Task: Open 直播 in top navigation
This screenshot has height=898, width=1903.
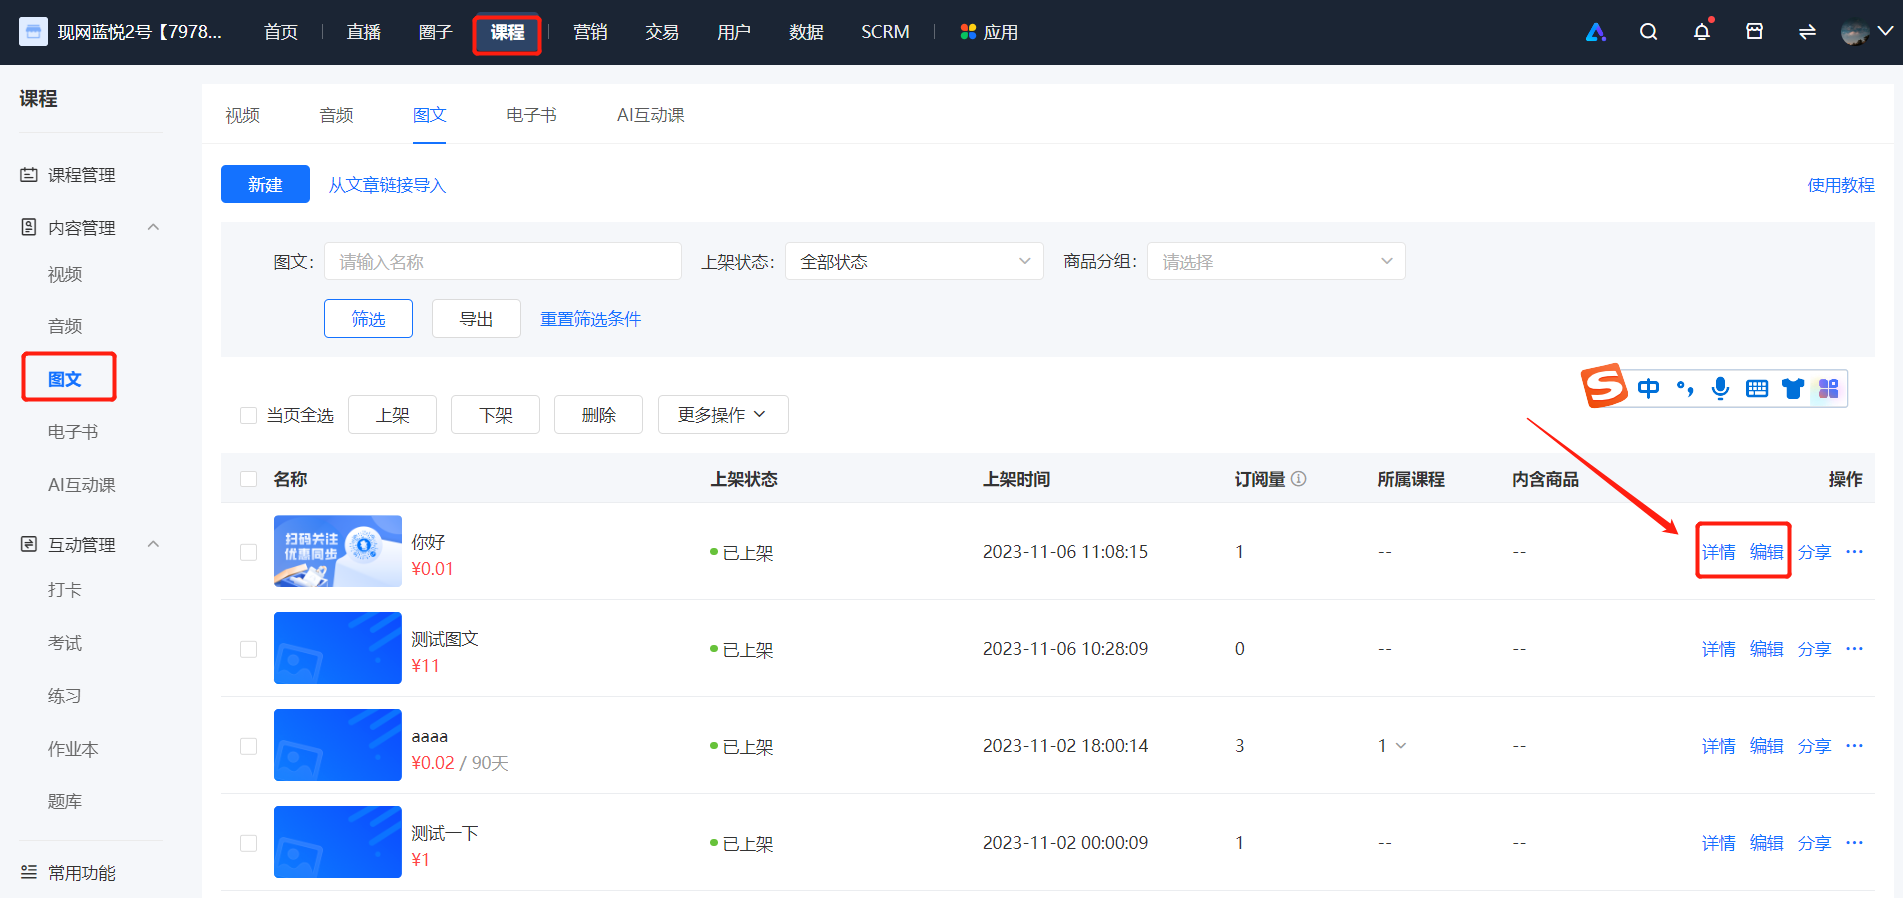Action: (363, 32)
